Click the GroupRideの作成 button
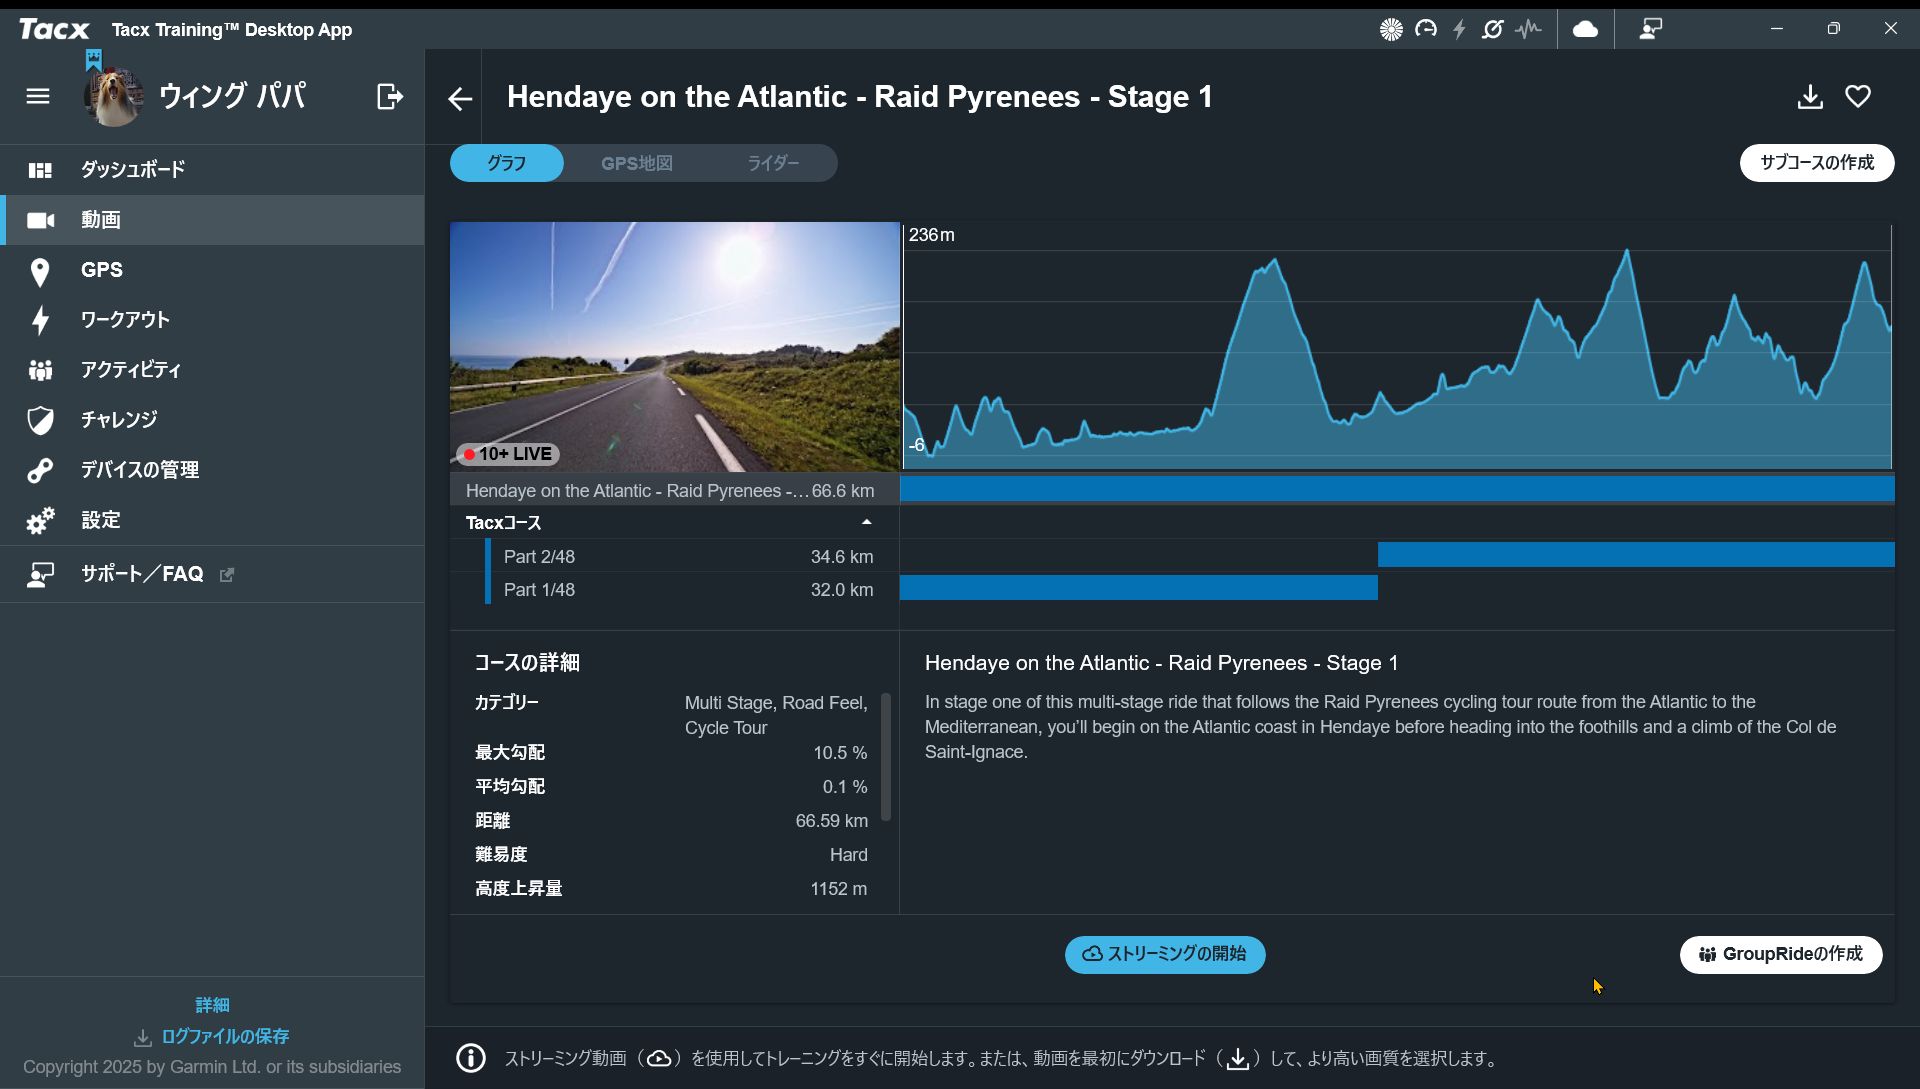 [1781, 955]
